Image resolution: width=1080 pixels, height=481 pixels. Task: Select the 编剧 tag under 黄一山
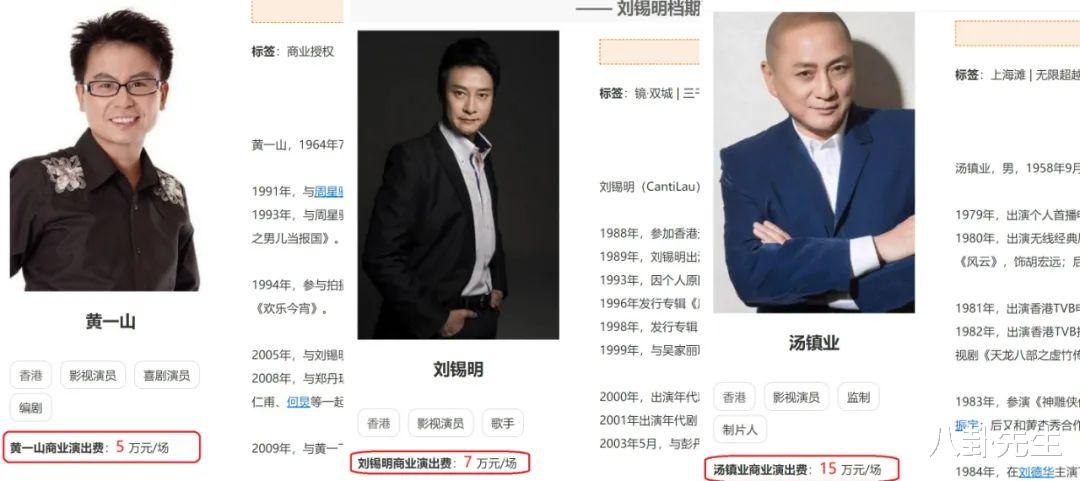[x=30, y=408]
